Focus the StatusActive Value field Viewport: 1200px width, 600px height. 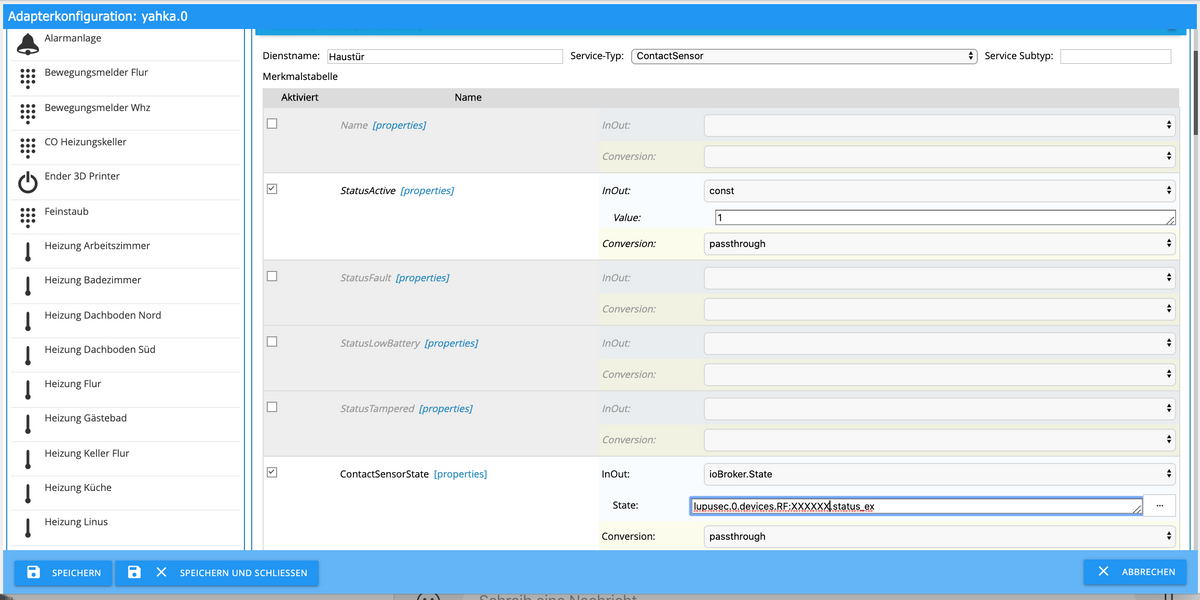coord(945,217)
